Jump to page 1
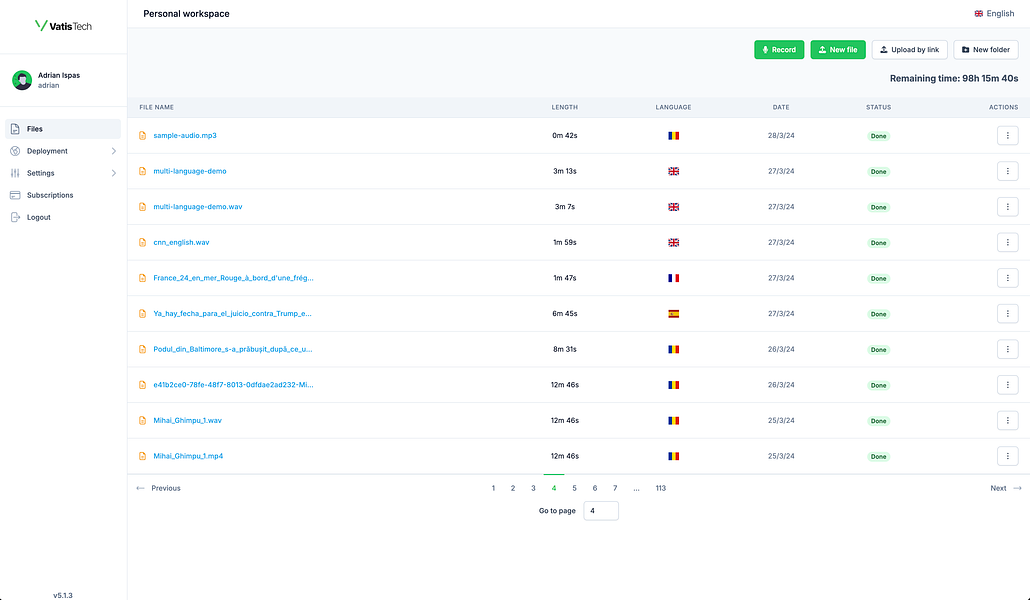The height and width of the screenshot is (600, 1030). click(x=493, y=488)
